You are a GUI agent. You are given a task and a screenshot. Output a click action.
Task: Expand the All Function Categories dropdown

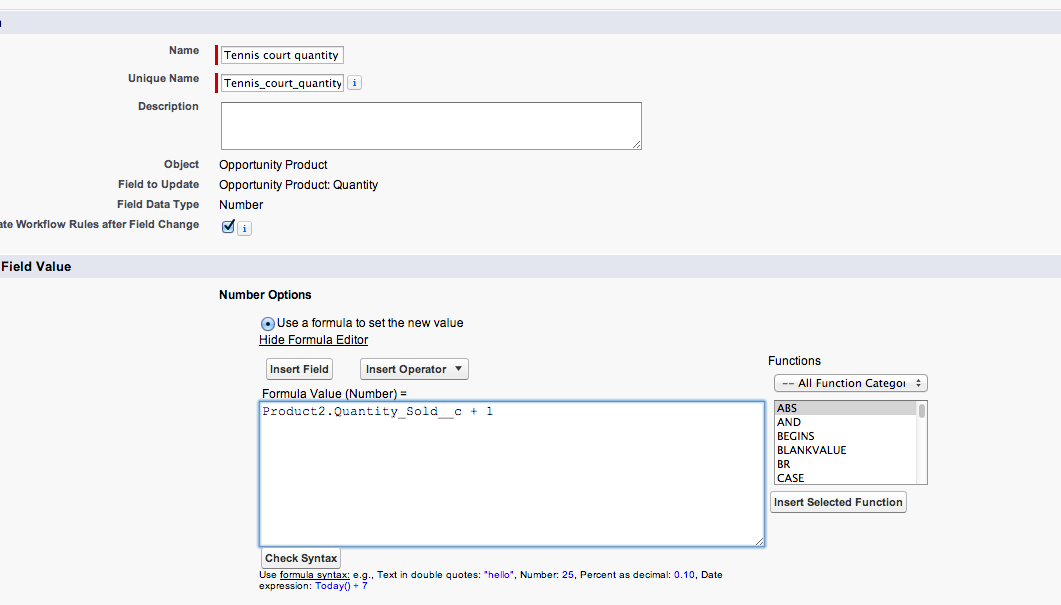point(850,383)
